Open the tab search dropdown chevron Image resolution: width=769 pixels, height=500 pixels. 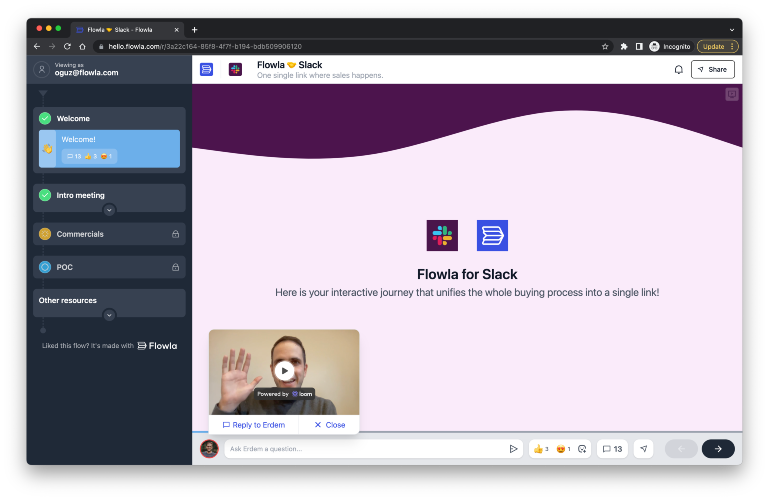(x=732, y=30)
